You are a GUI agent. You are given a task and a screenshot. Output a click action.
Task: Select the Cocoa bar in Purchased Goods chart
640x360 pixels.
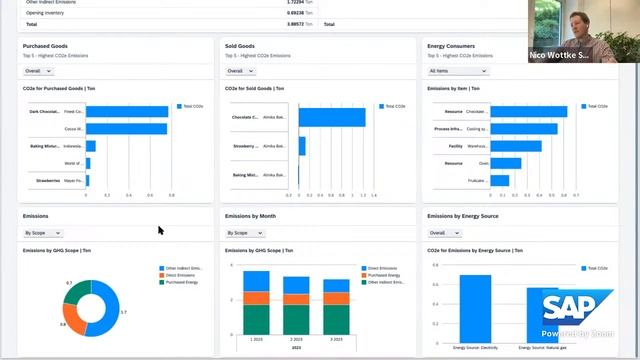click(127, 129)
